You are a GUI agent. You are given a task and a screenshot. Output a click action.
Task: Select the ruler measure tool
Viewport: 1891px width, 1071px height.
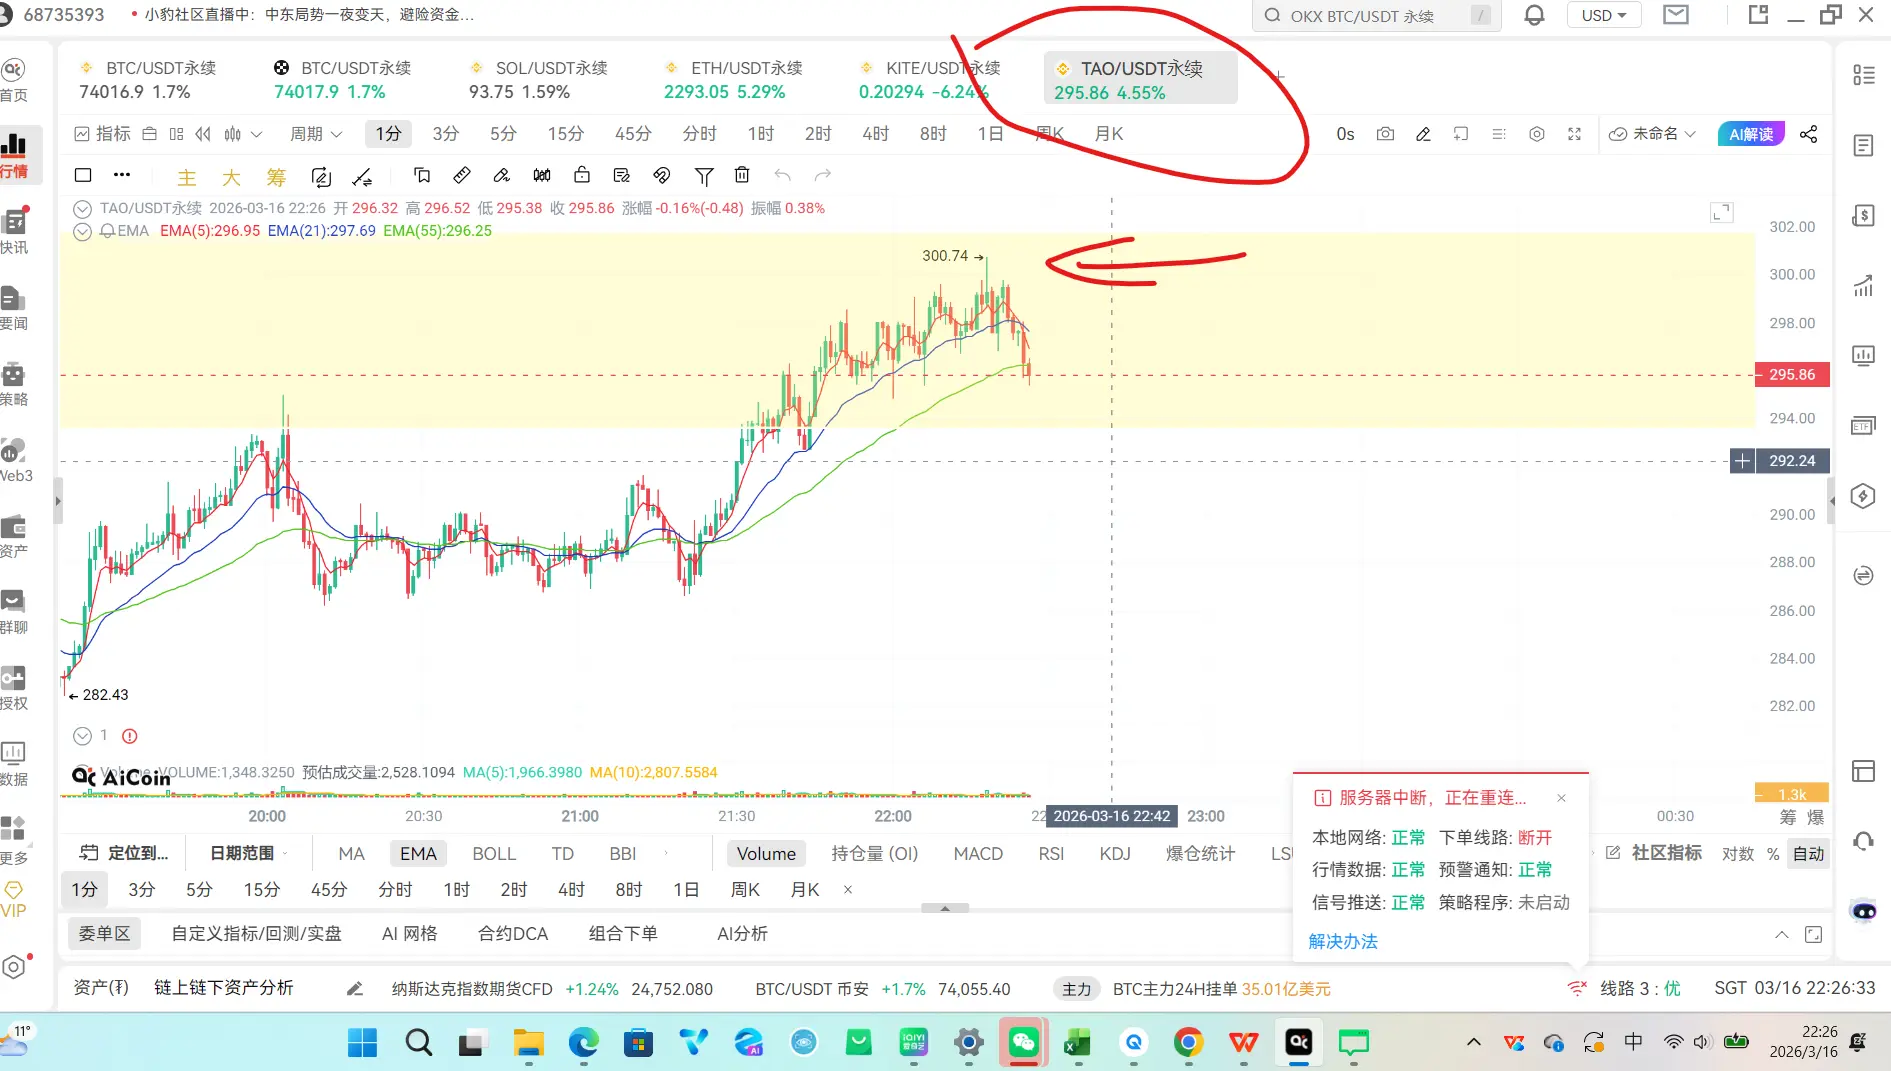pyautogui.click(x=462, y=175)
